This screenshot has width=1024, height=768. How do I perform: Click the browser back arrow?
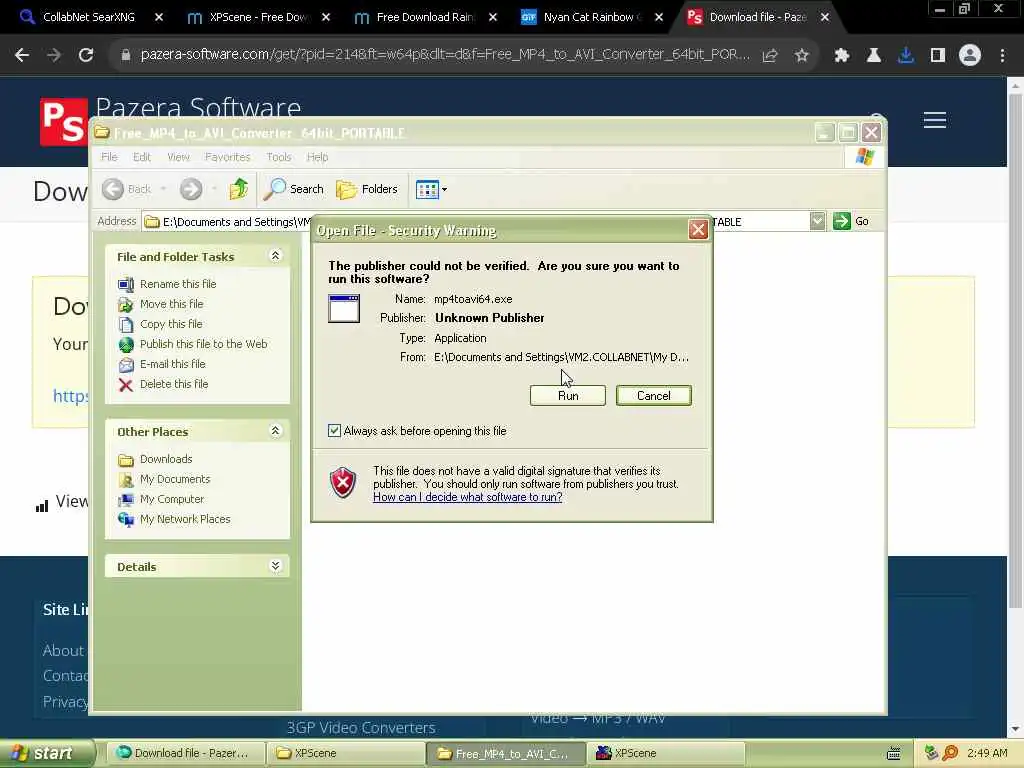(x=22, y=56)
